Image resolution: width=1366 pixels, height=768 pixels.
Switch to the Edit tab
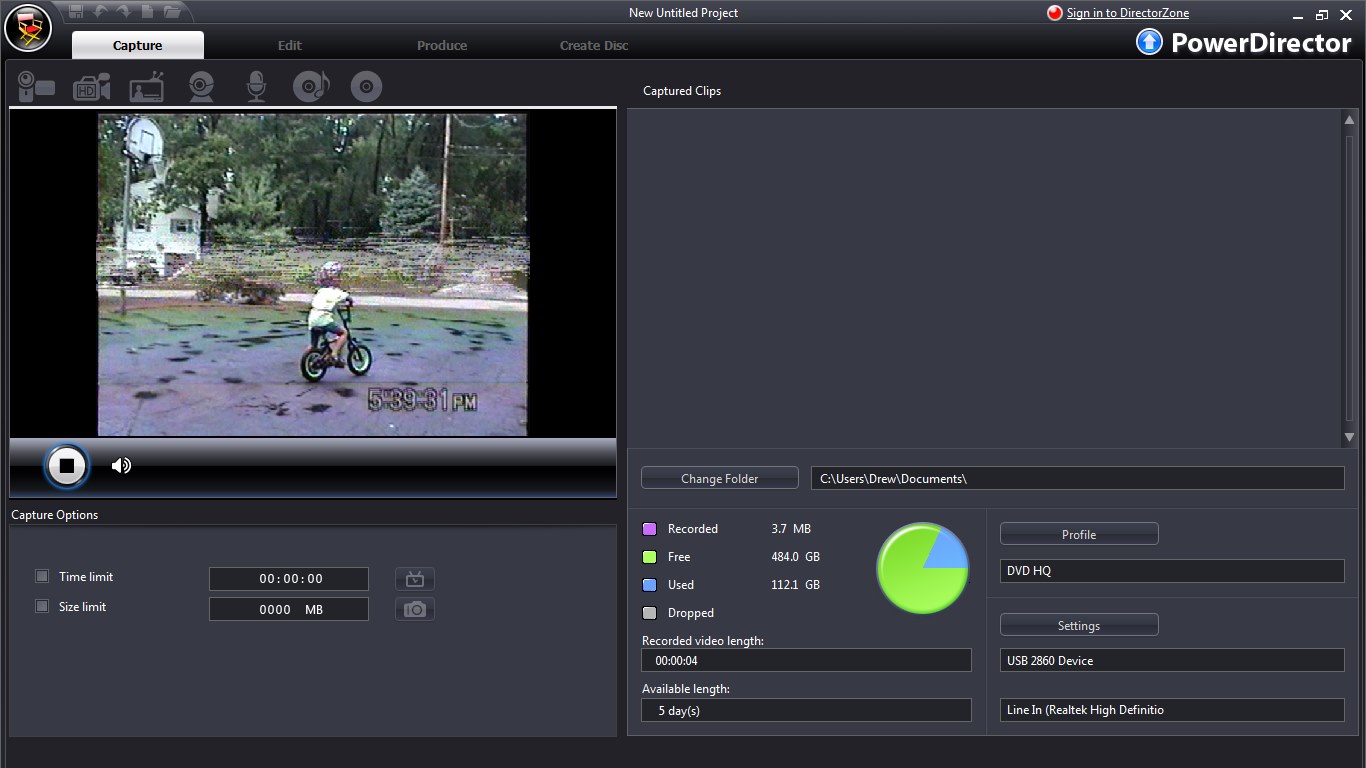point(290,45)
